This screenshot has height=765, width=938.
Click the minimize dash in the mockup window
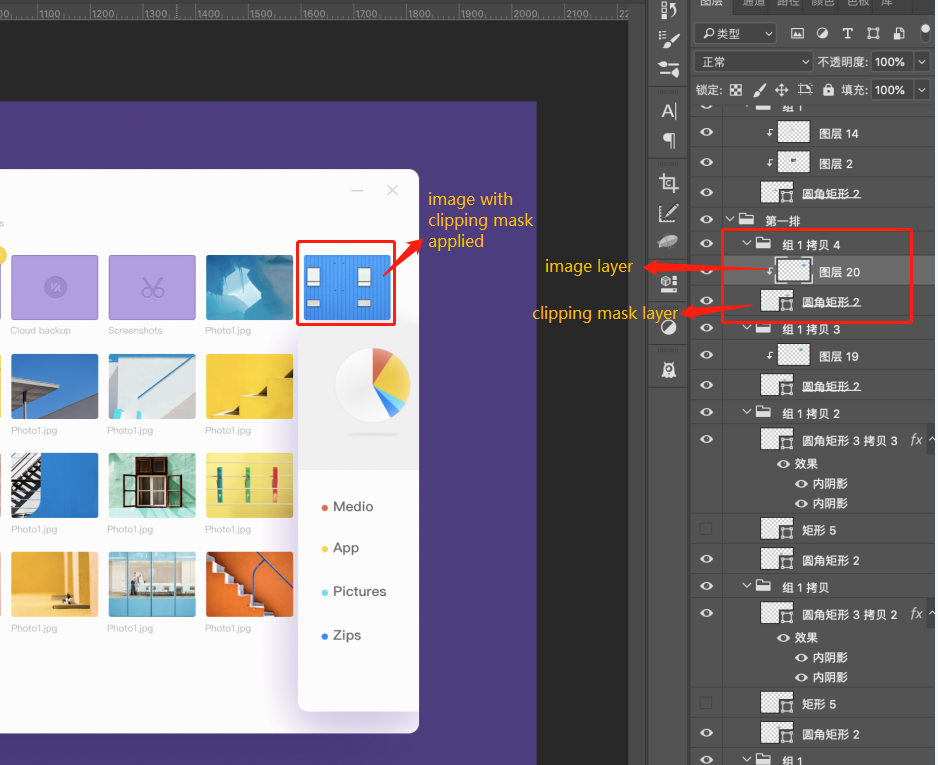pyautogui.click(x=357, y=191)
